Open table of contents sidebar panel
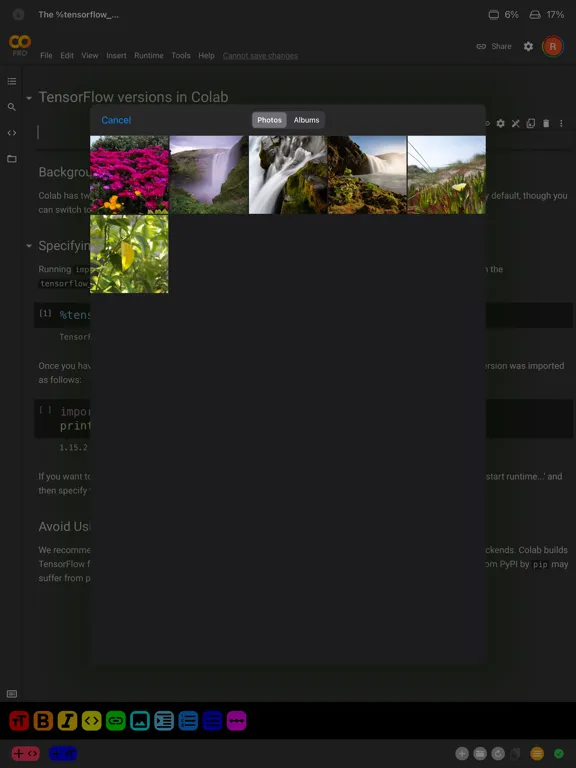 pyautogui.click(x=12, y=81)
